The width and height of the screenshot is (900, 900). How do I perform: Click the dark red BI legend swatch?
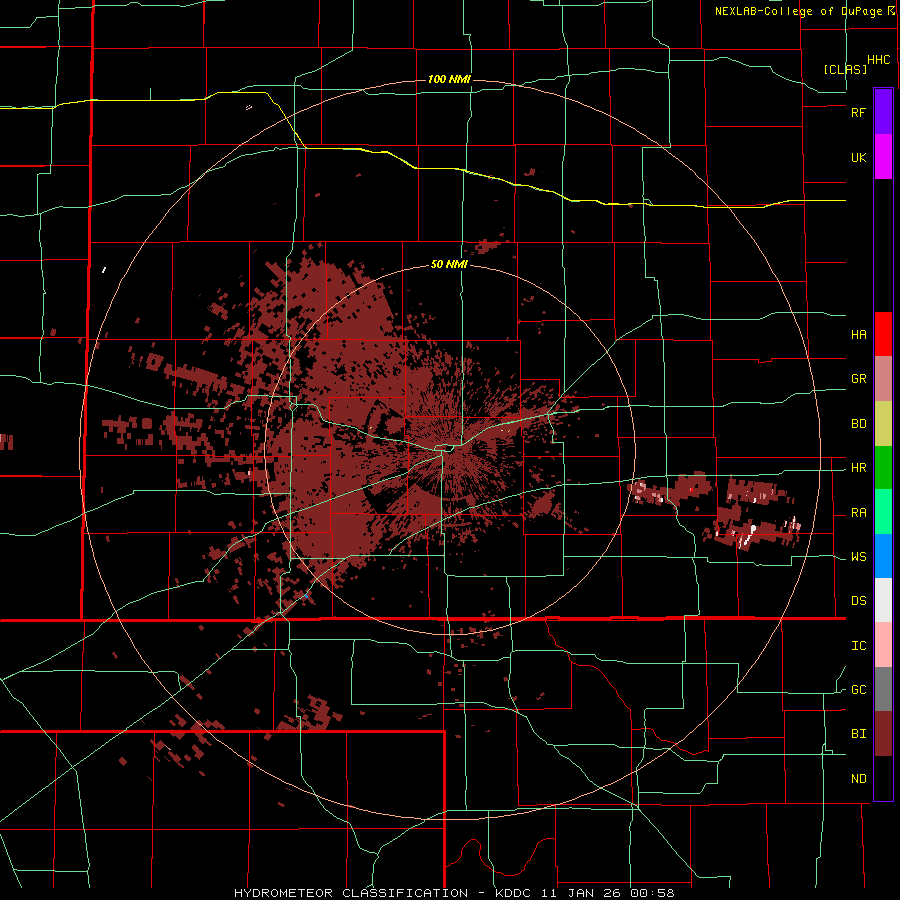[x=883, y=734]
